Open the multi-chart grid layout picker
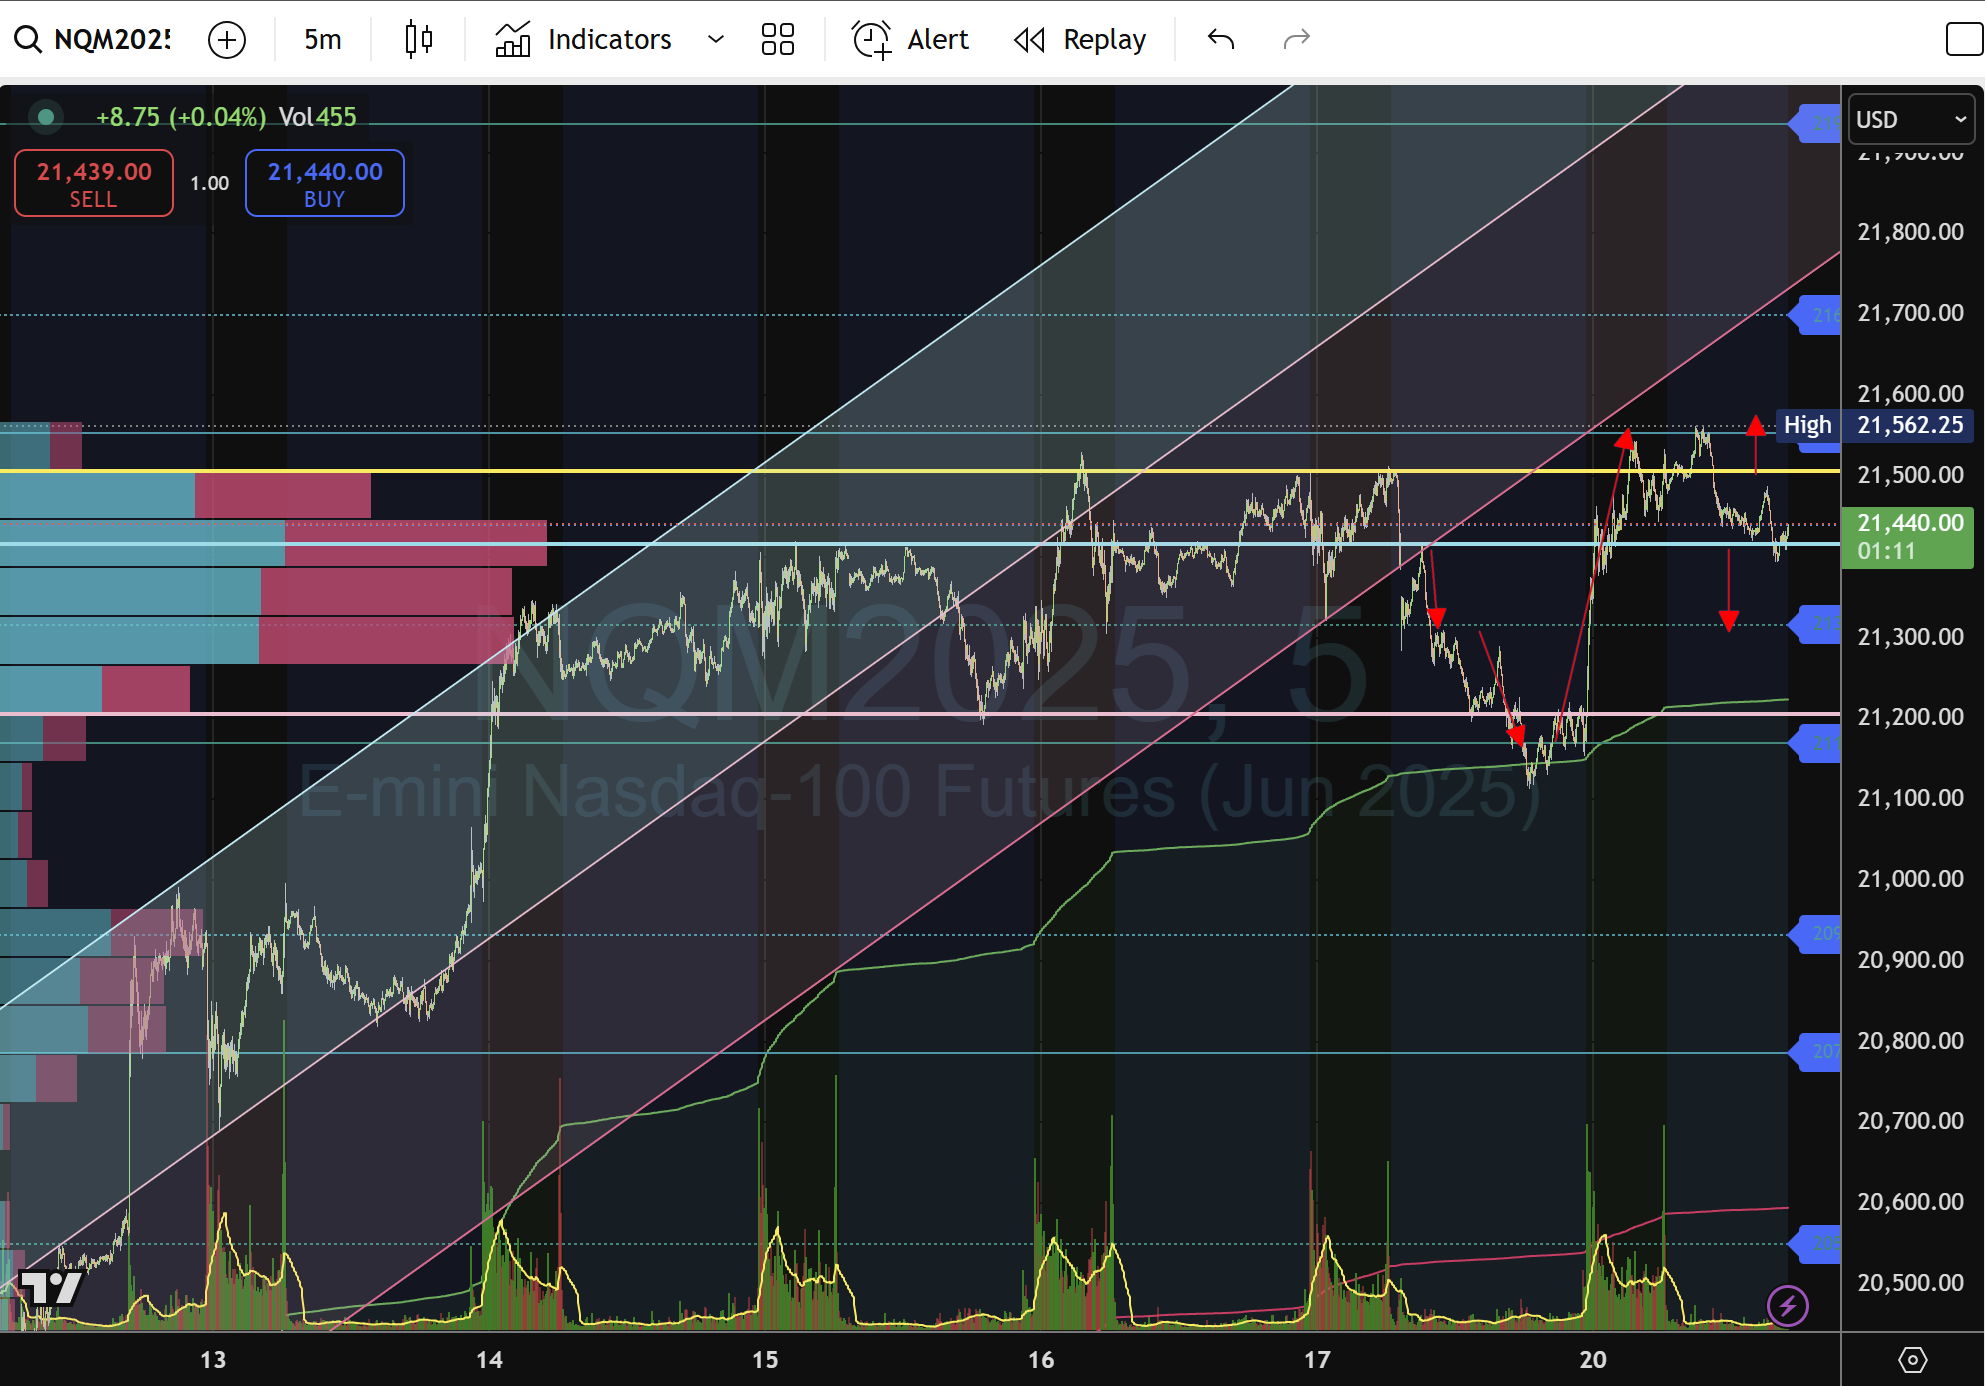Image resolution: width=1985 pixels, height=1386 pixels. (778, 39)
